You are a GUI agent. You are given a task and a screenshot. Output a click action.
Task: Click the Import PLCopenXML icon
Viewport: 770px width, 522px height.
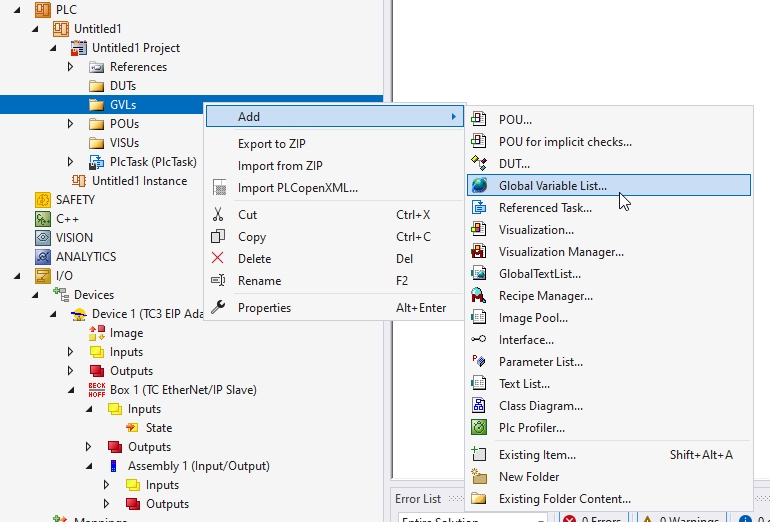[x=220, y=187]
